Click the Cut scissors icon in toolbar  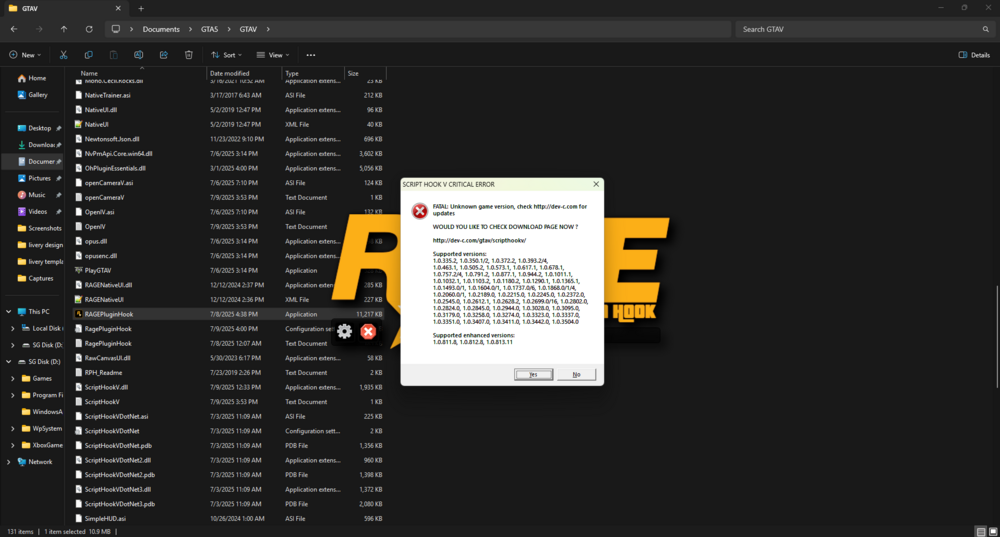(x=63, y=55)
